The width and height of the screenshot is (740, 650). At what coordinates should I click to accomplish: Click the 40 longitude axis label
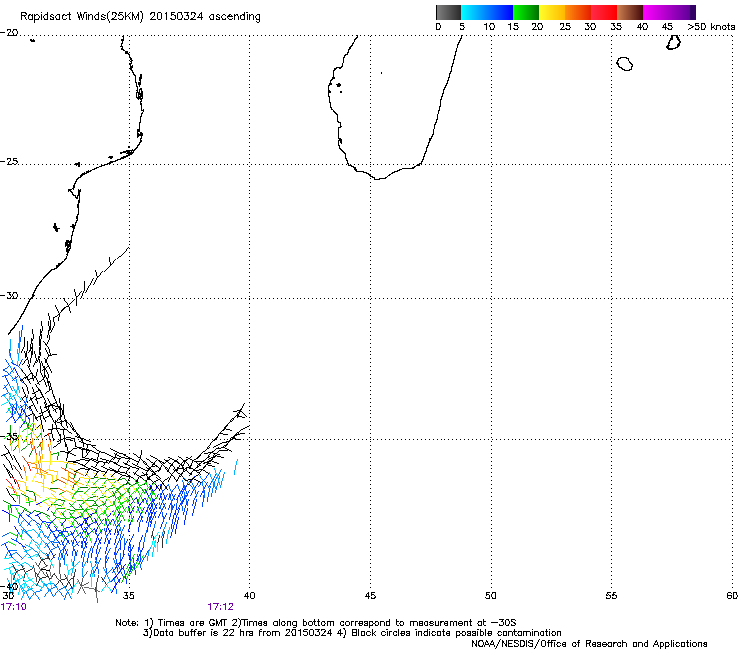pyautogui.click(x=250, y=596)
